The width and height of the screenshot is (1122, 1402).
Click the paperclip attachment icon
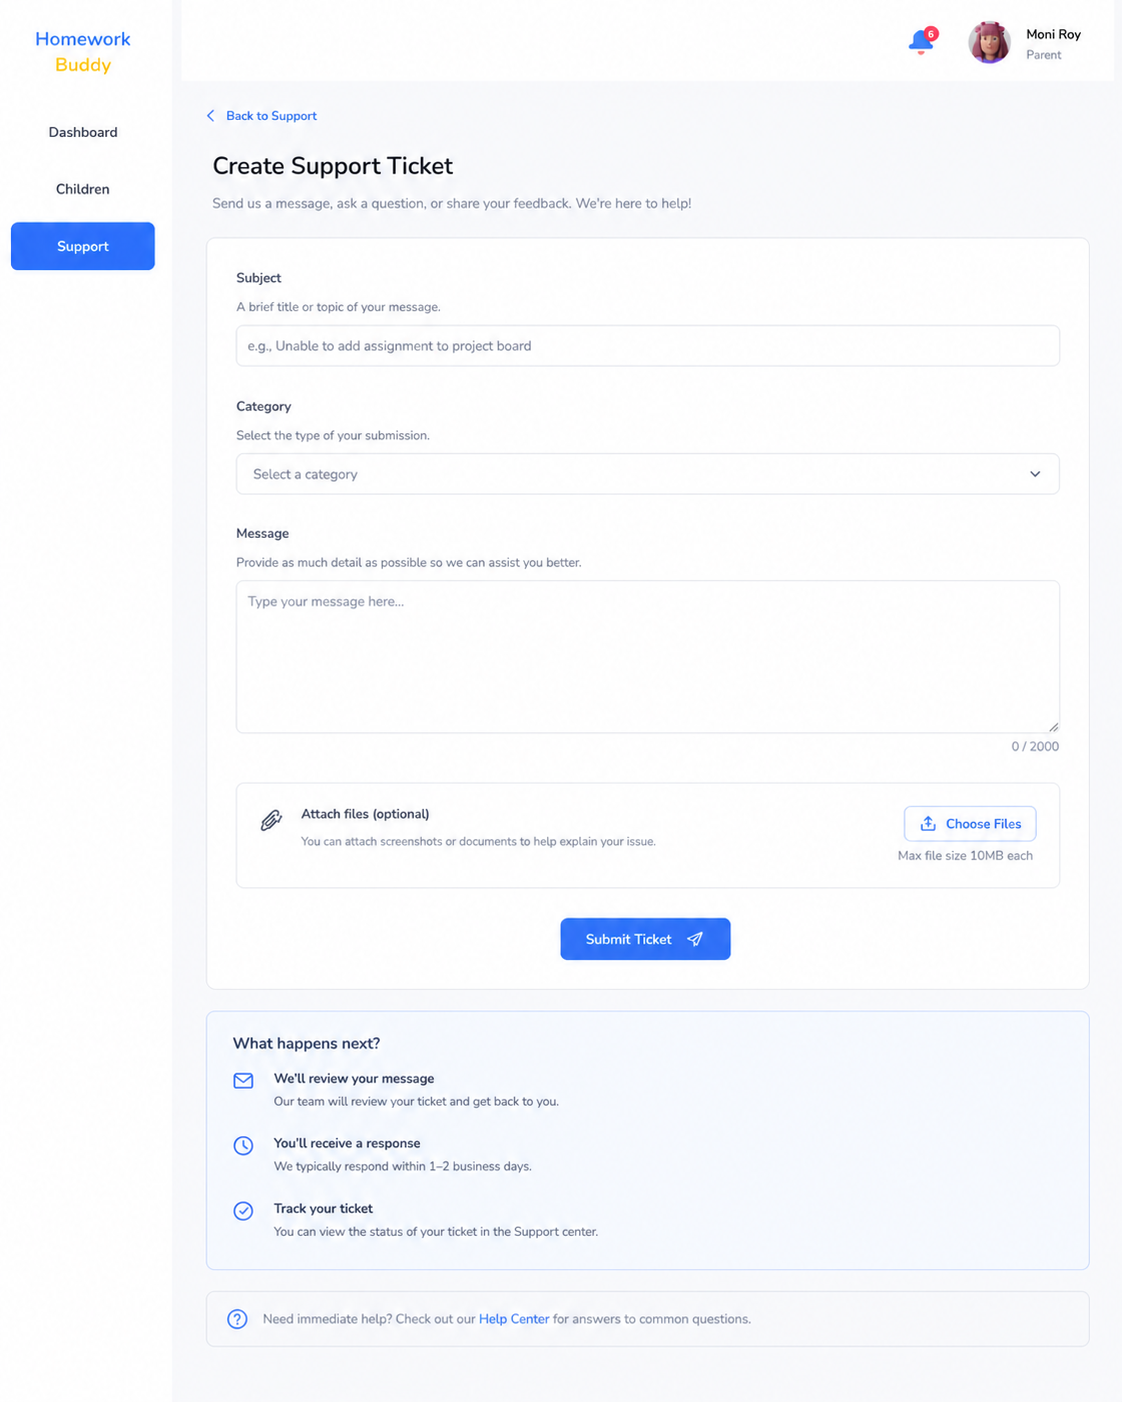point(271,821)
